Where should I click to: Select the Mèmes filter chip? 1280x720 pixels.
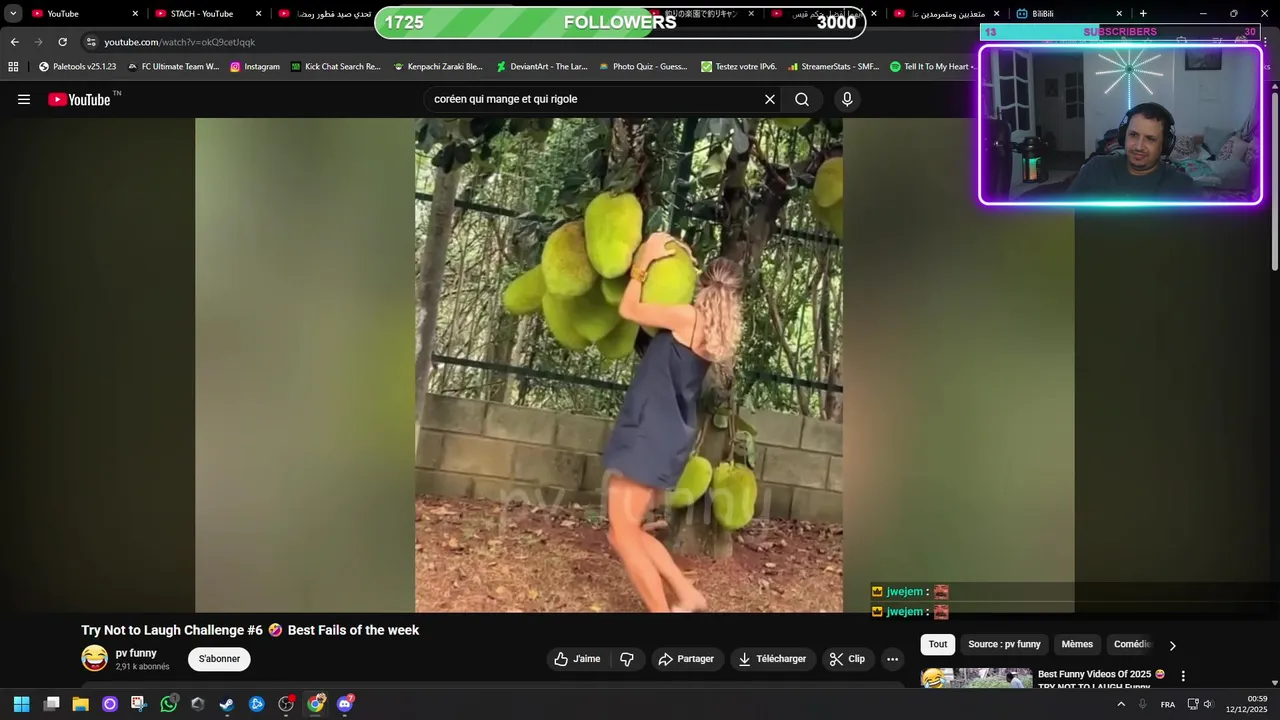click(1077, 645)
